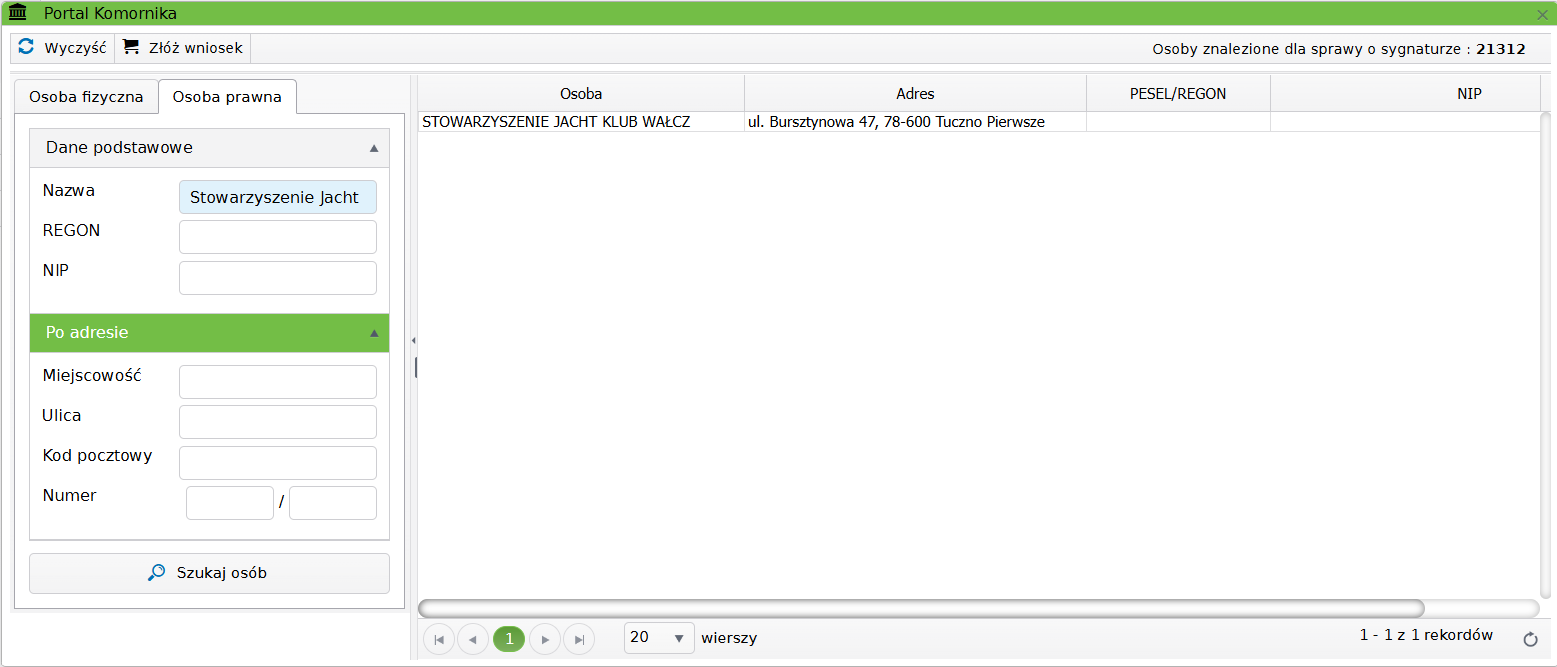This screenshot has height=667, width=1557.
Task: Reload the results table with refresh icon
Action: (1530, 639)
